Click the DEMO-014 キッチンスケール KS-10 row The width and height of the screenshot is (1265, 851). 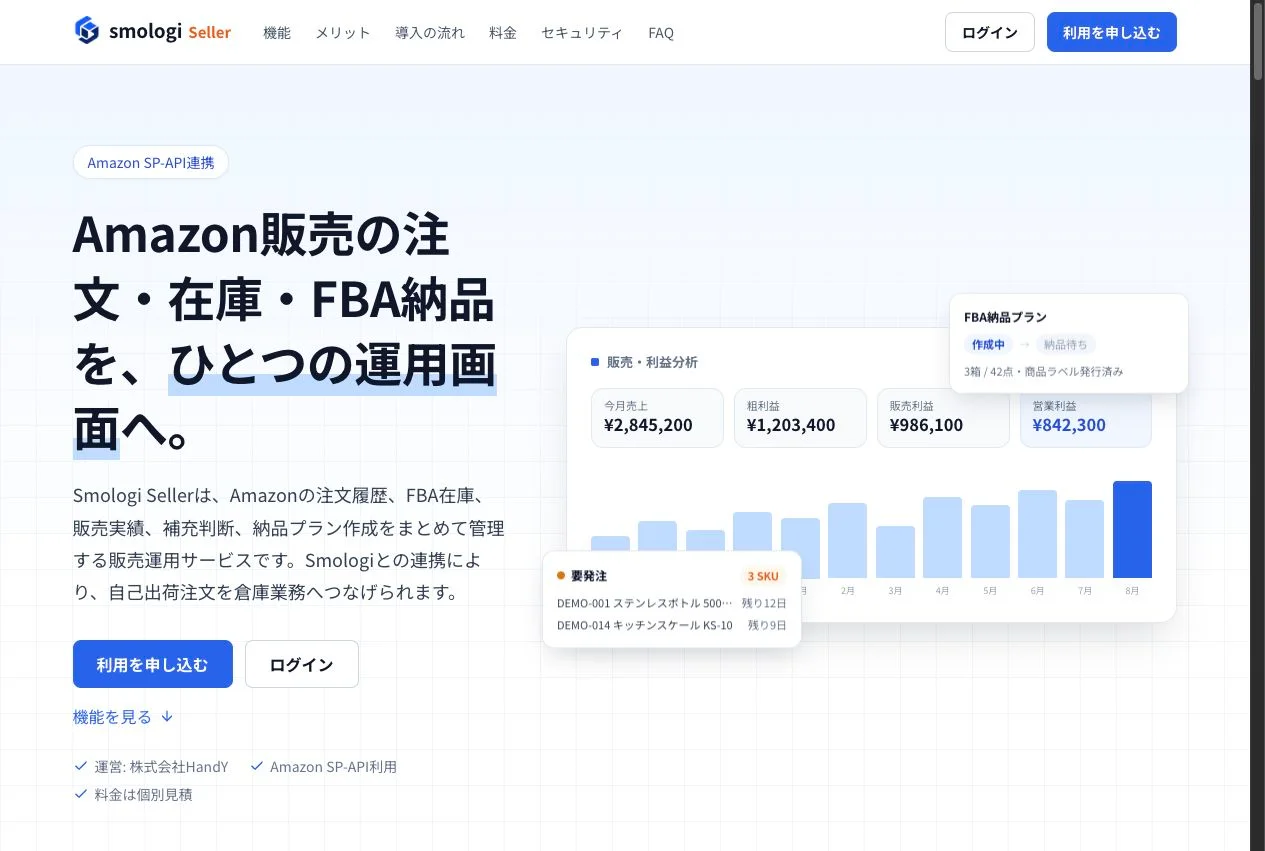[671, 625]
